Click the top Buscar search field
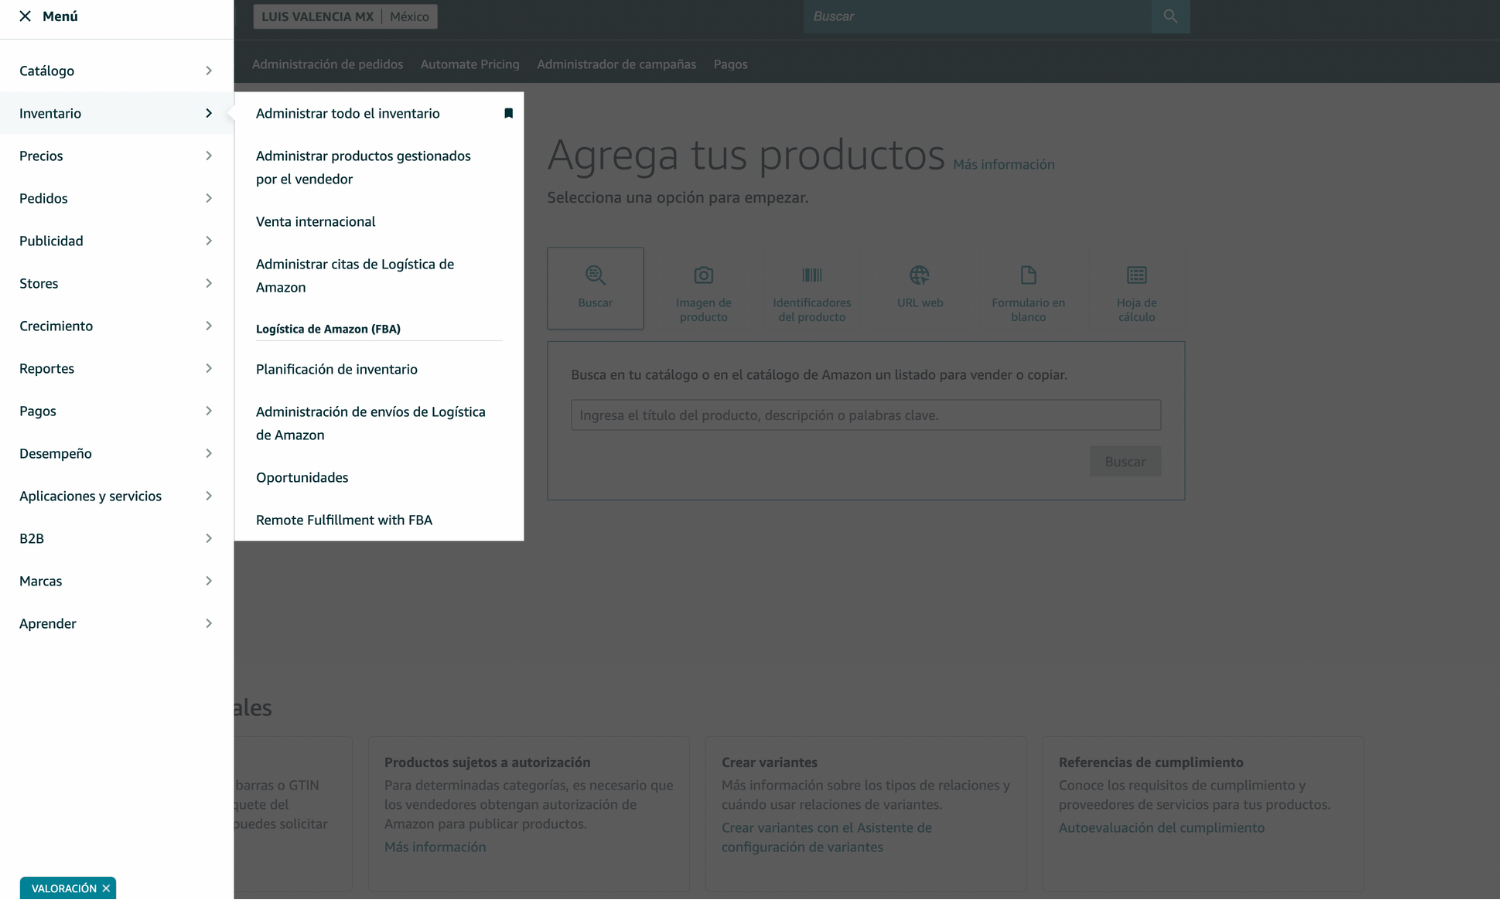 [x=977, y=16]
